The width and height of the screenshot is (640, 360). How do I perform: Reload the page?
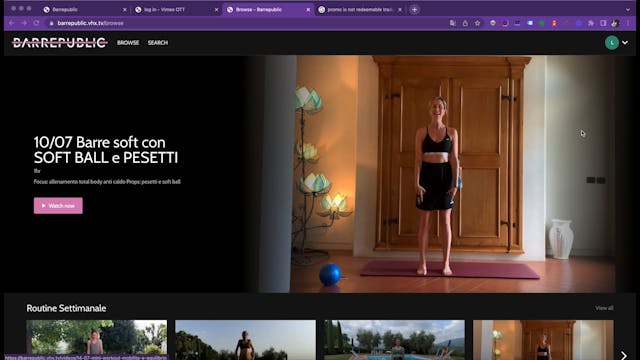(x=36, y=23)
